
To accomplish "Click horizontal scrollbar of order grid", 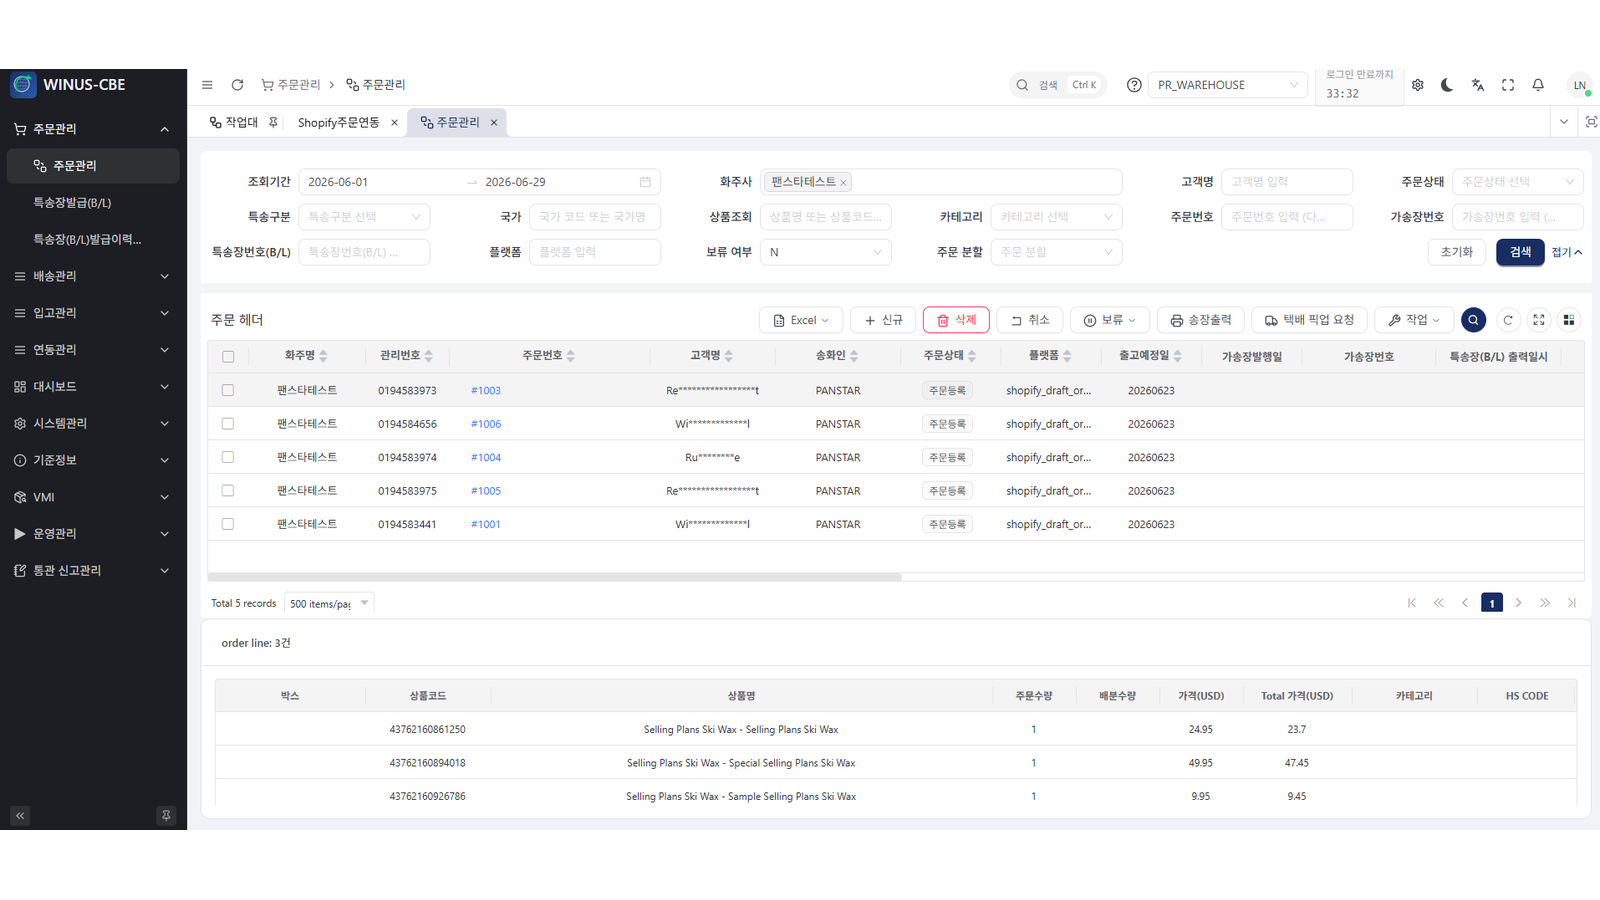I will coord(555,577).
